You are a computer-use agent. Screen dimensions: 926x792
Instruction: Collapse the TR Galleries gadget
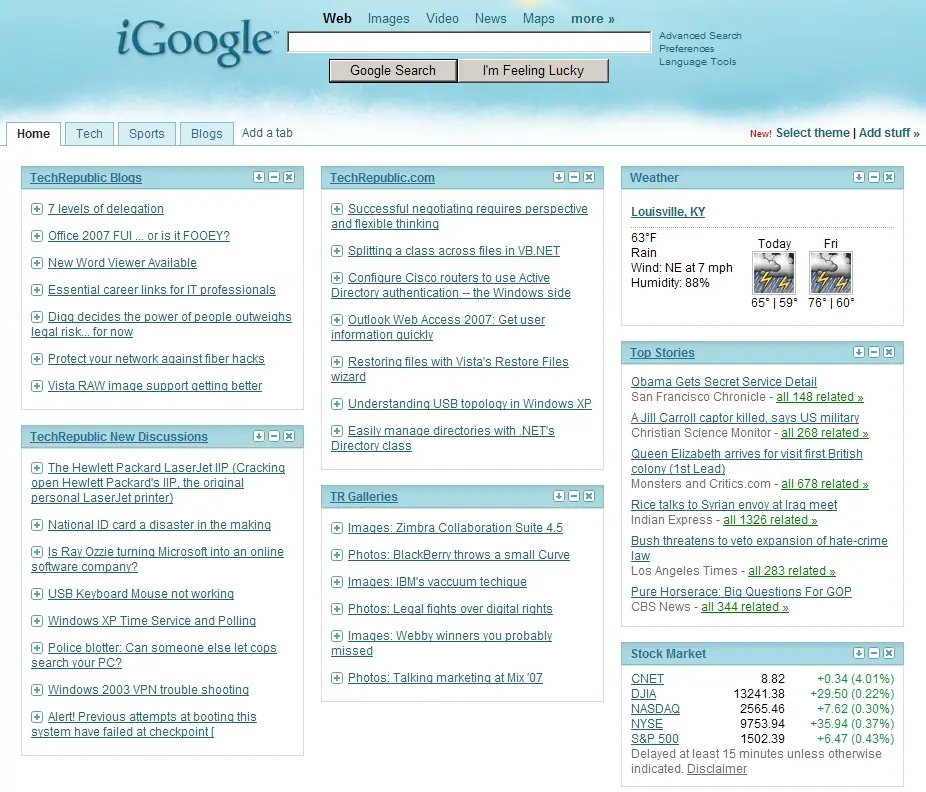[x=574, y=496]
